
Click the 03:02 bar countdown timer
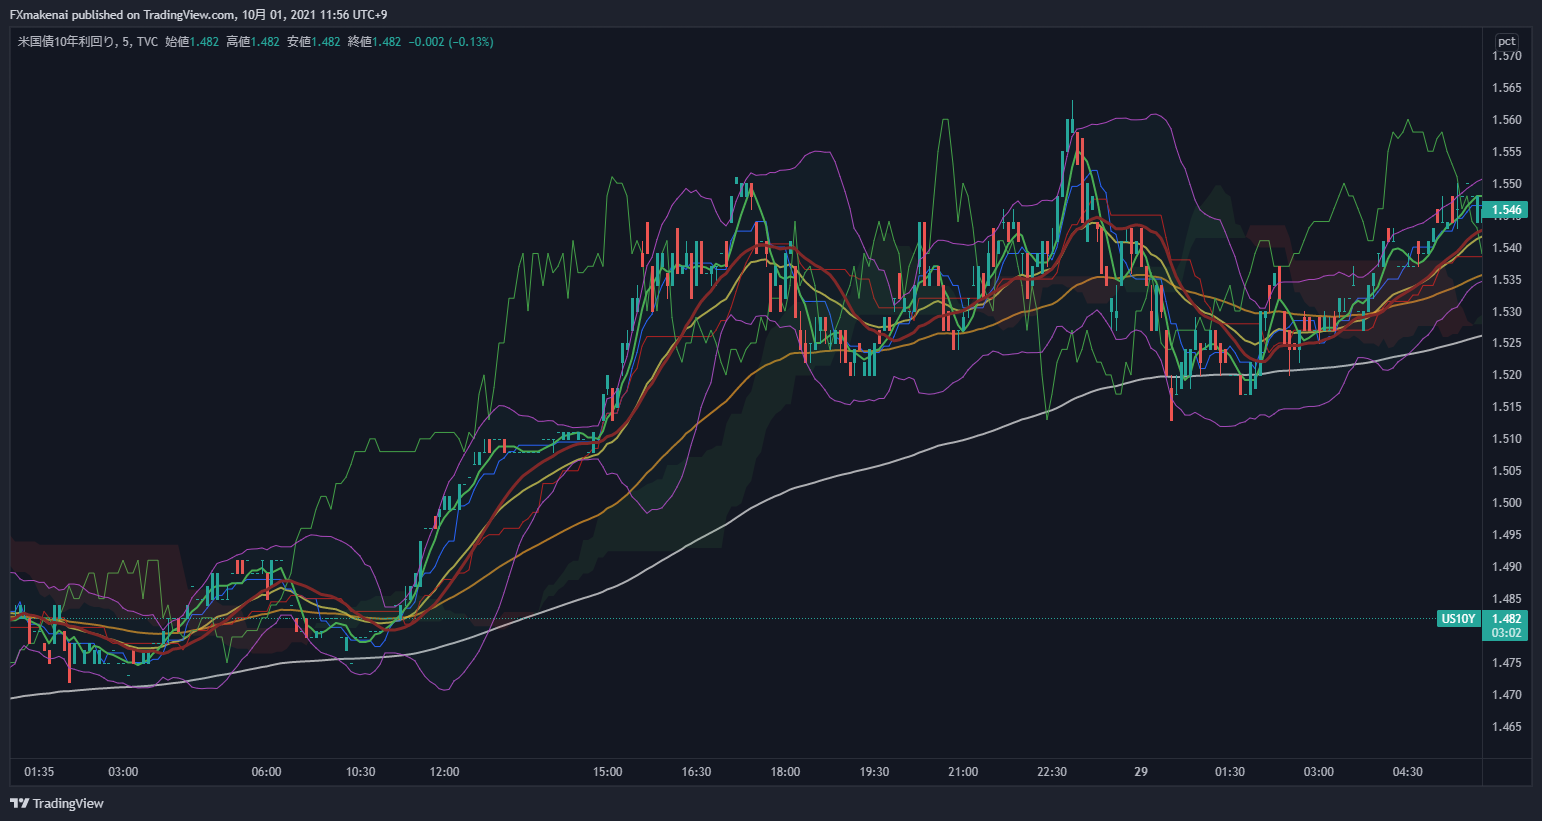[1506, 633]
